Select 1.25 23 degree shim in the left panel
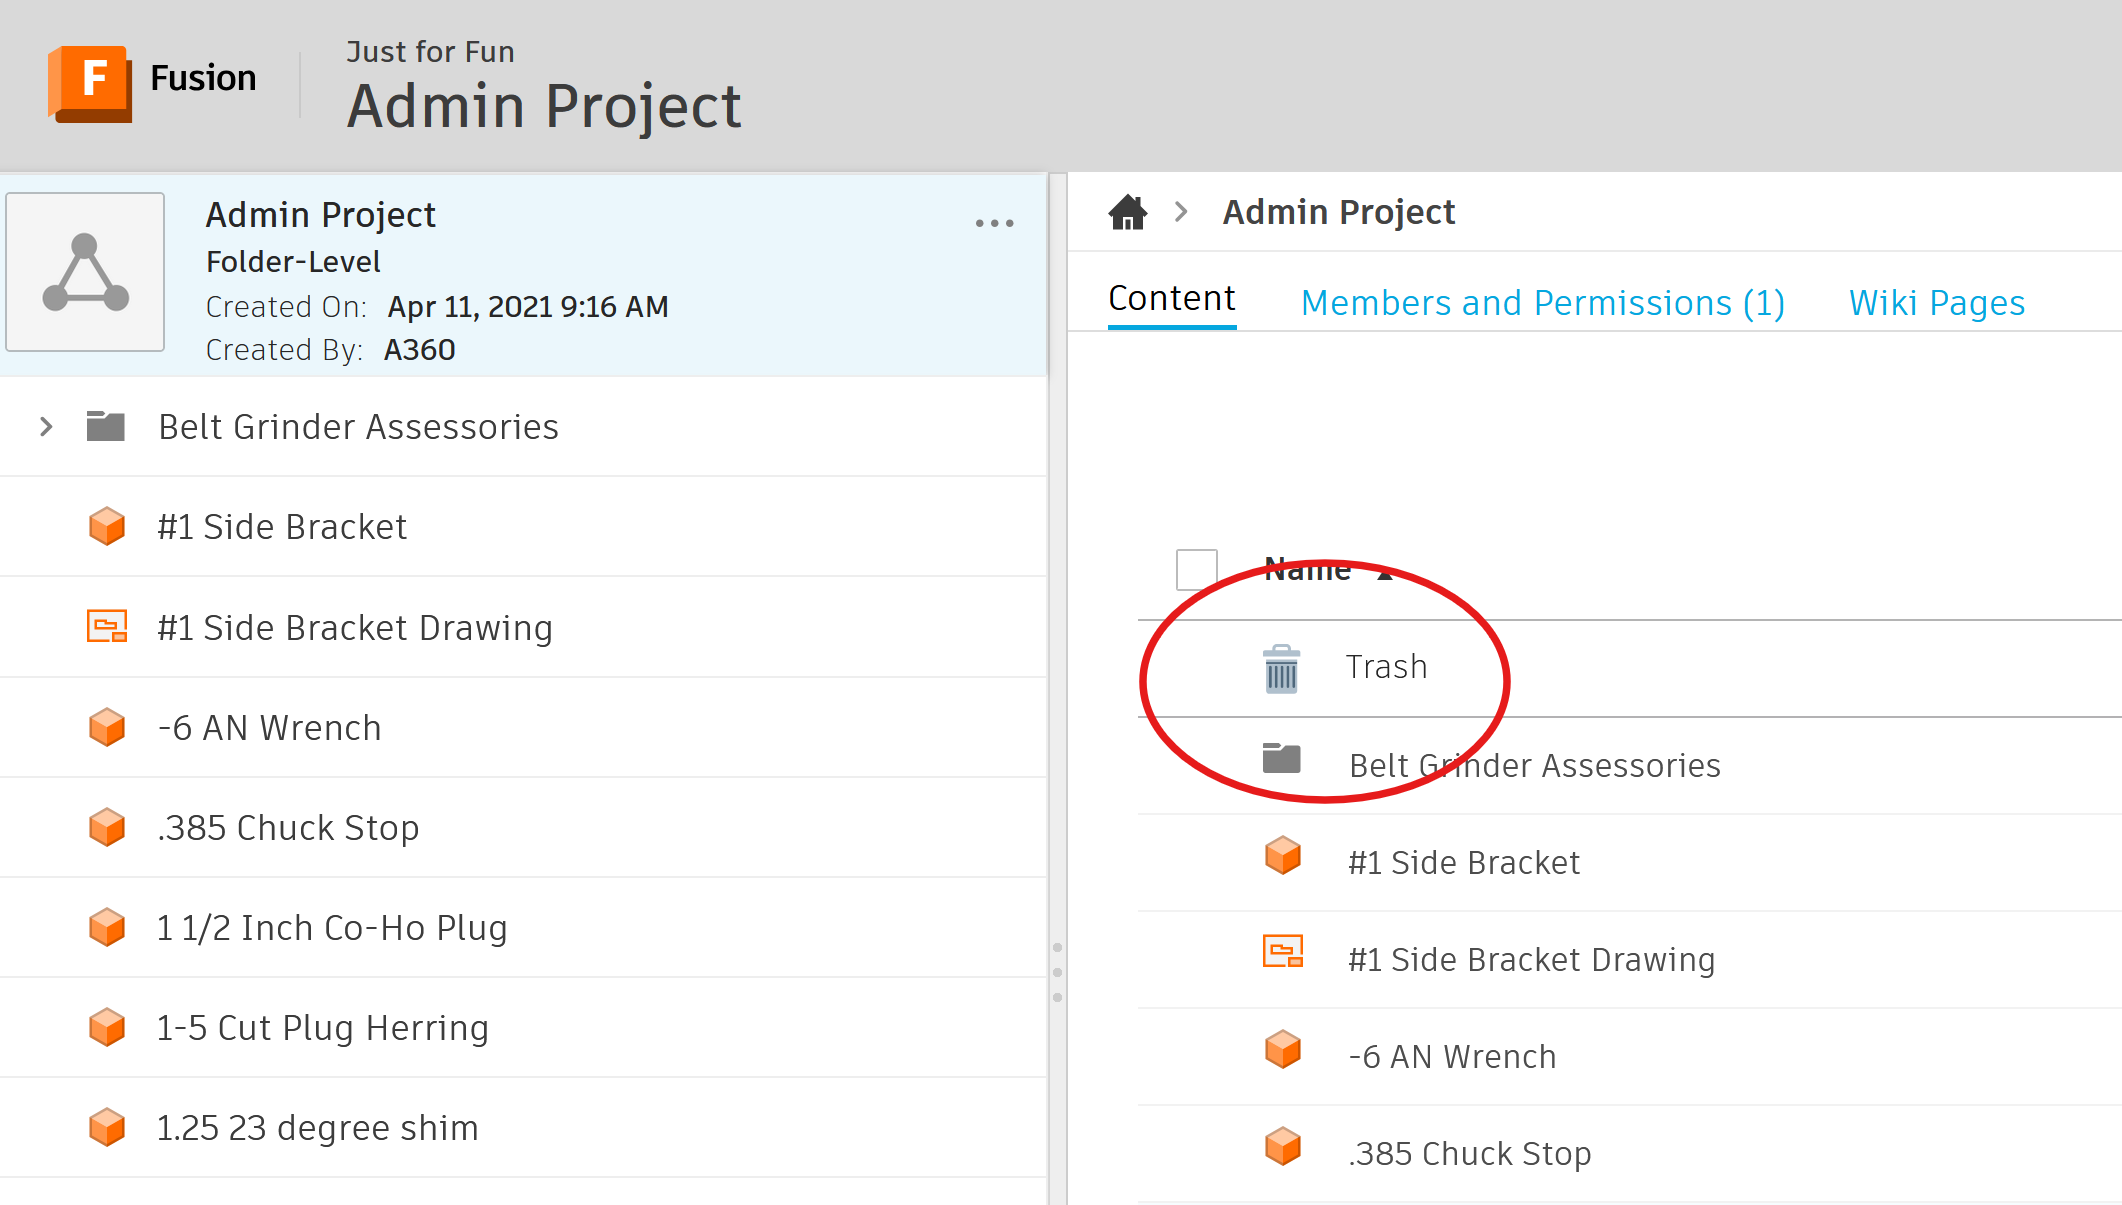The width and height of the screenshot is (2122, 1205). tap(317, 1128)
